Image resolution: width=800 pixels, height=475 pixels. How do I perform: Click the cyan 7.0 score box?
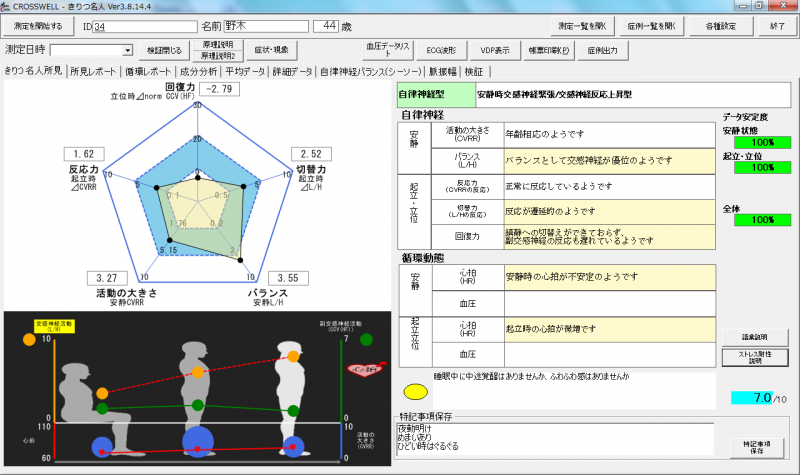[x=751, y=397]
